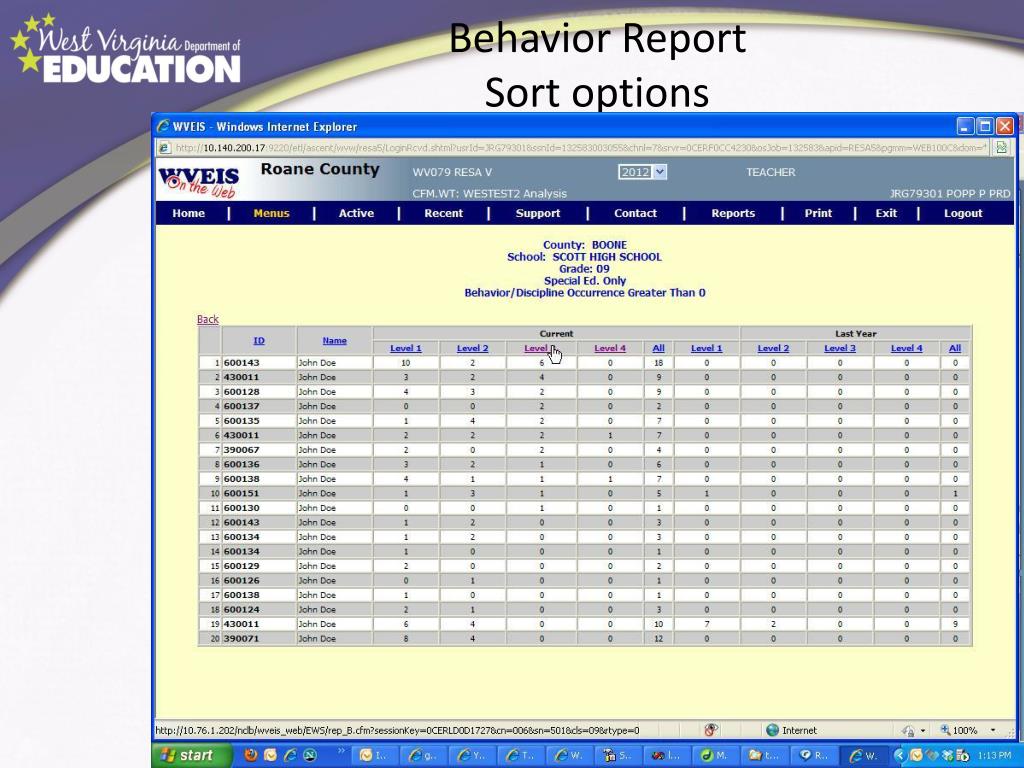Select student ID 600126
The width and height of the screenshot is (1024, 768).
[x=242, y=581]
